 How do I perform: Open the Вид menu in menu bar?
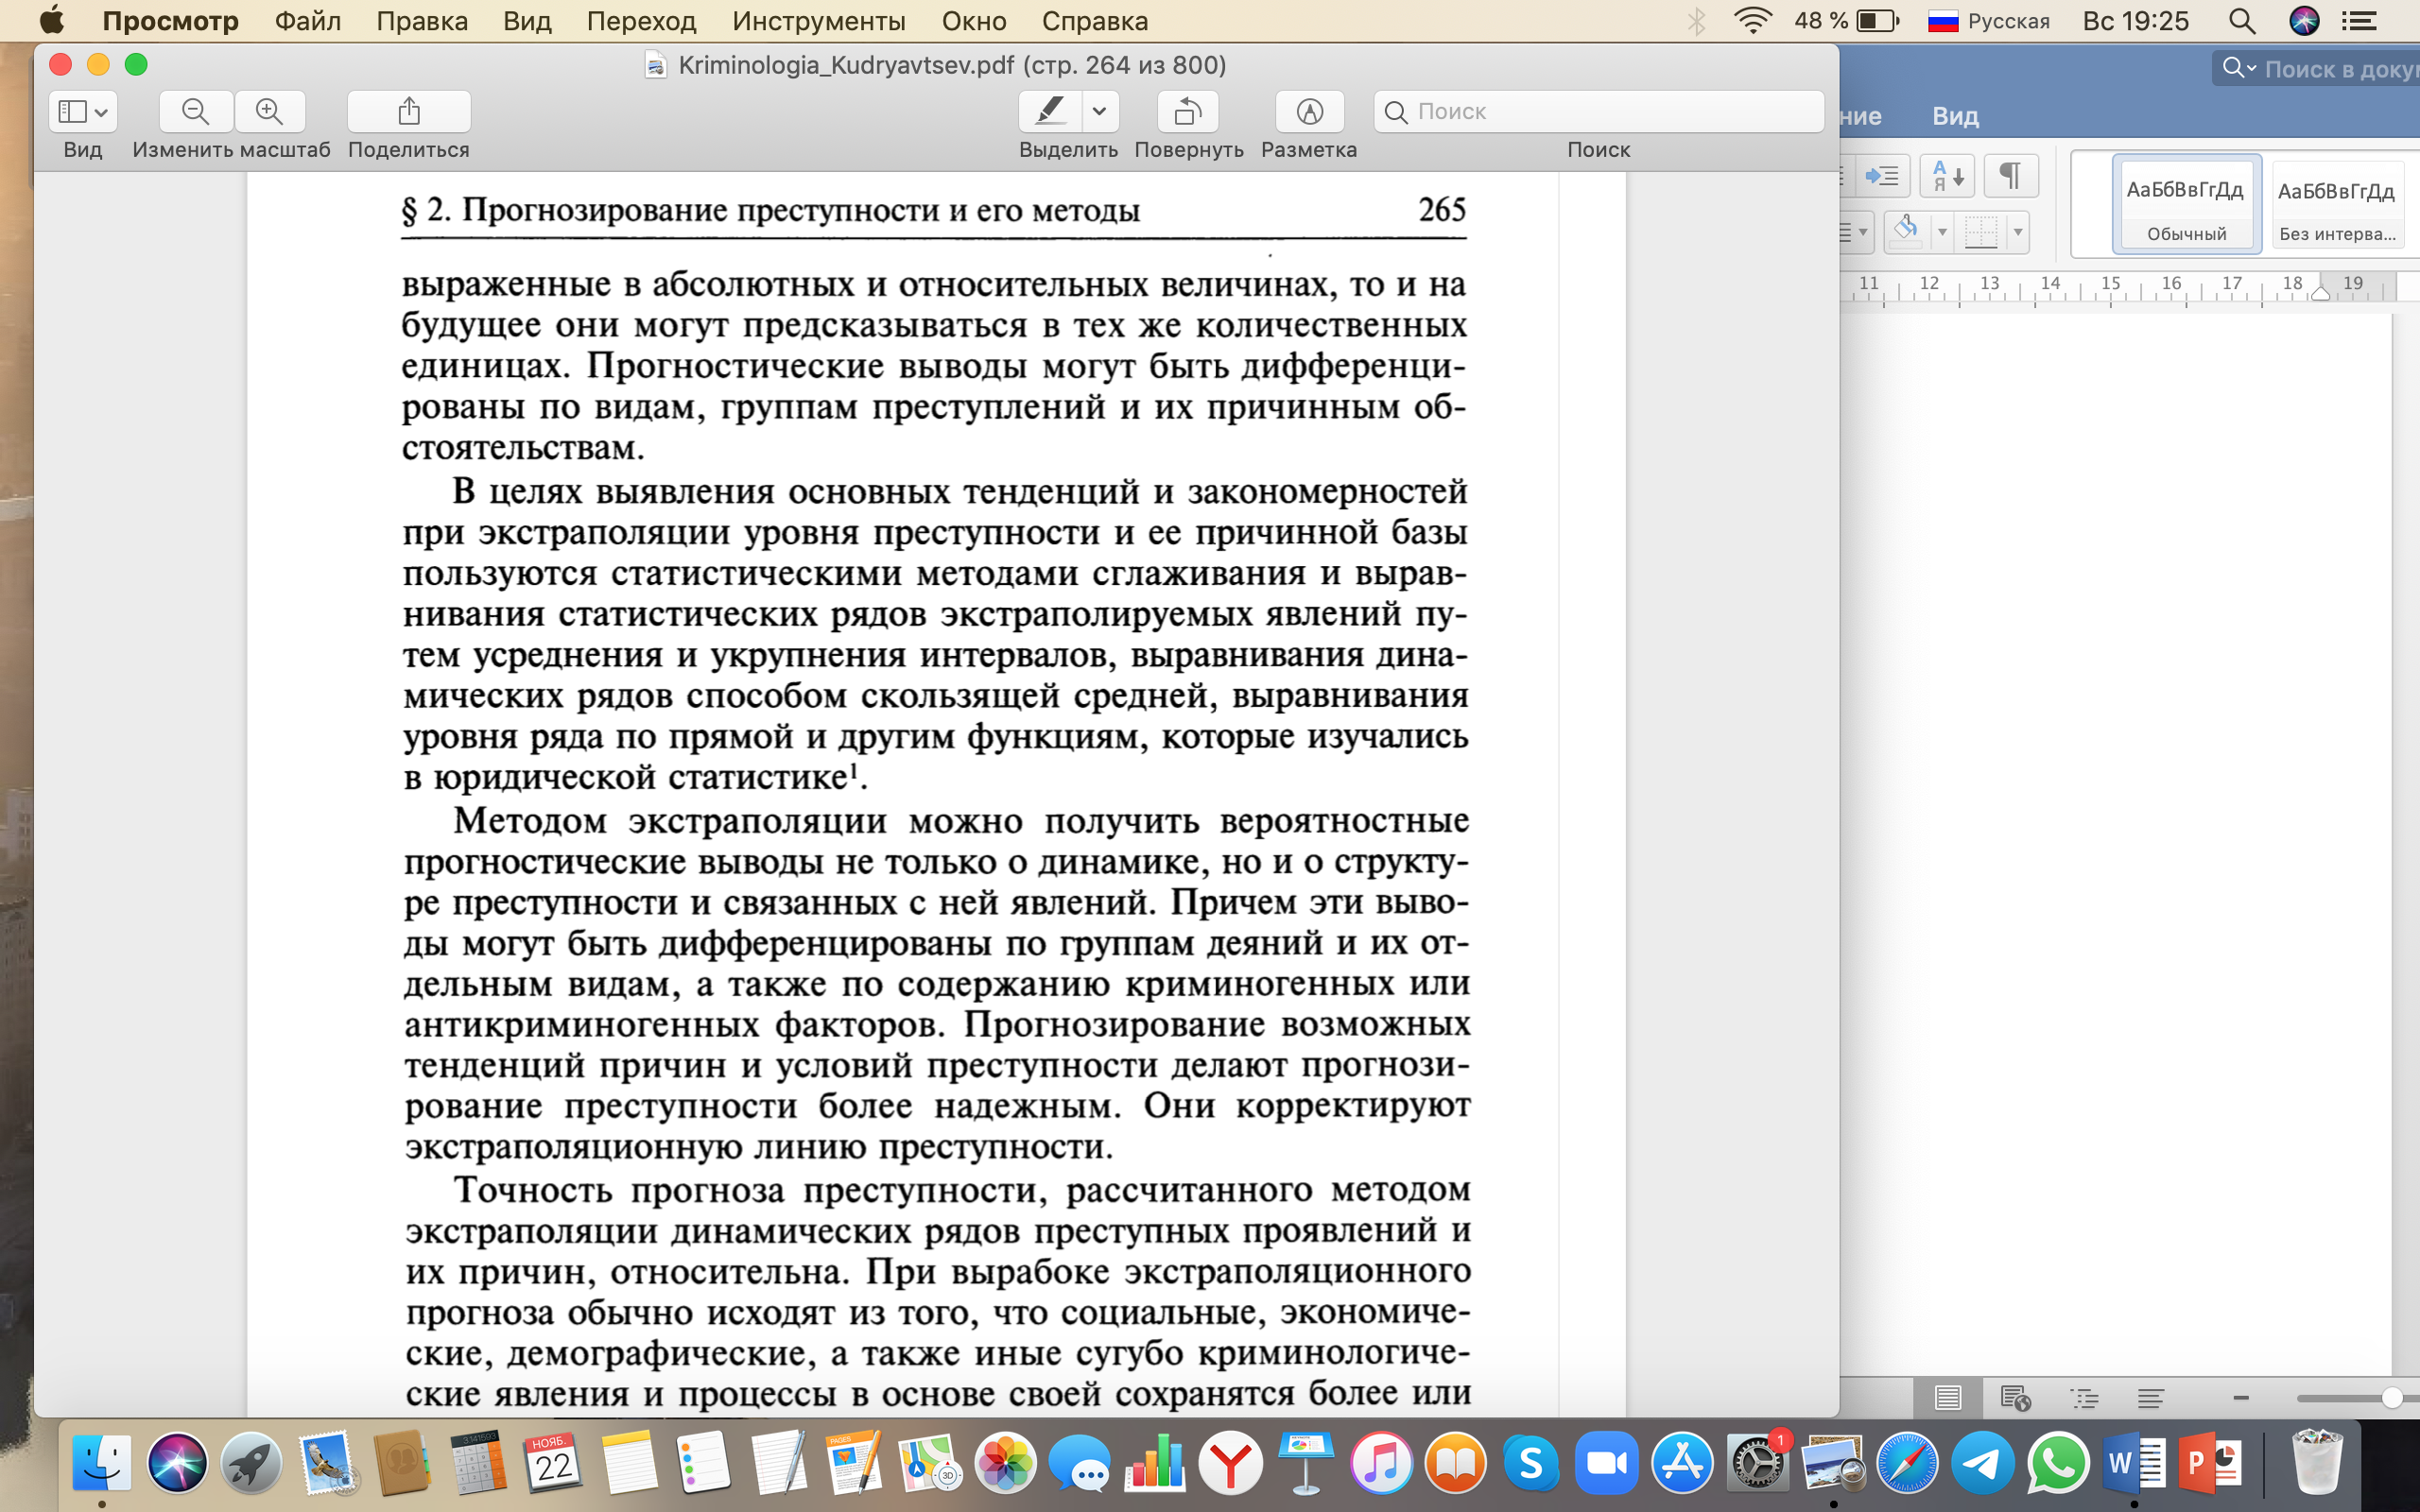(x=527, y=21)
